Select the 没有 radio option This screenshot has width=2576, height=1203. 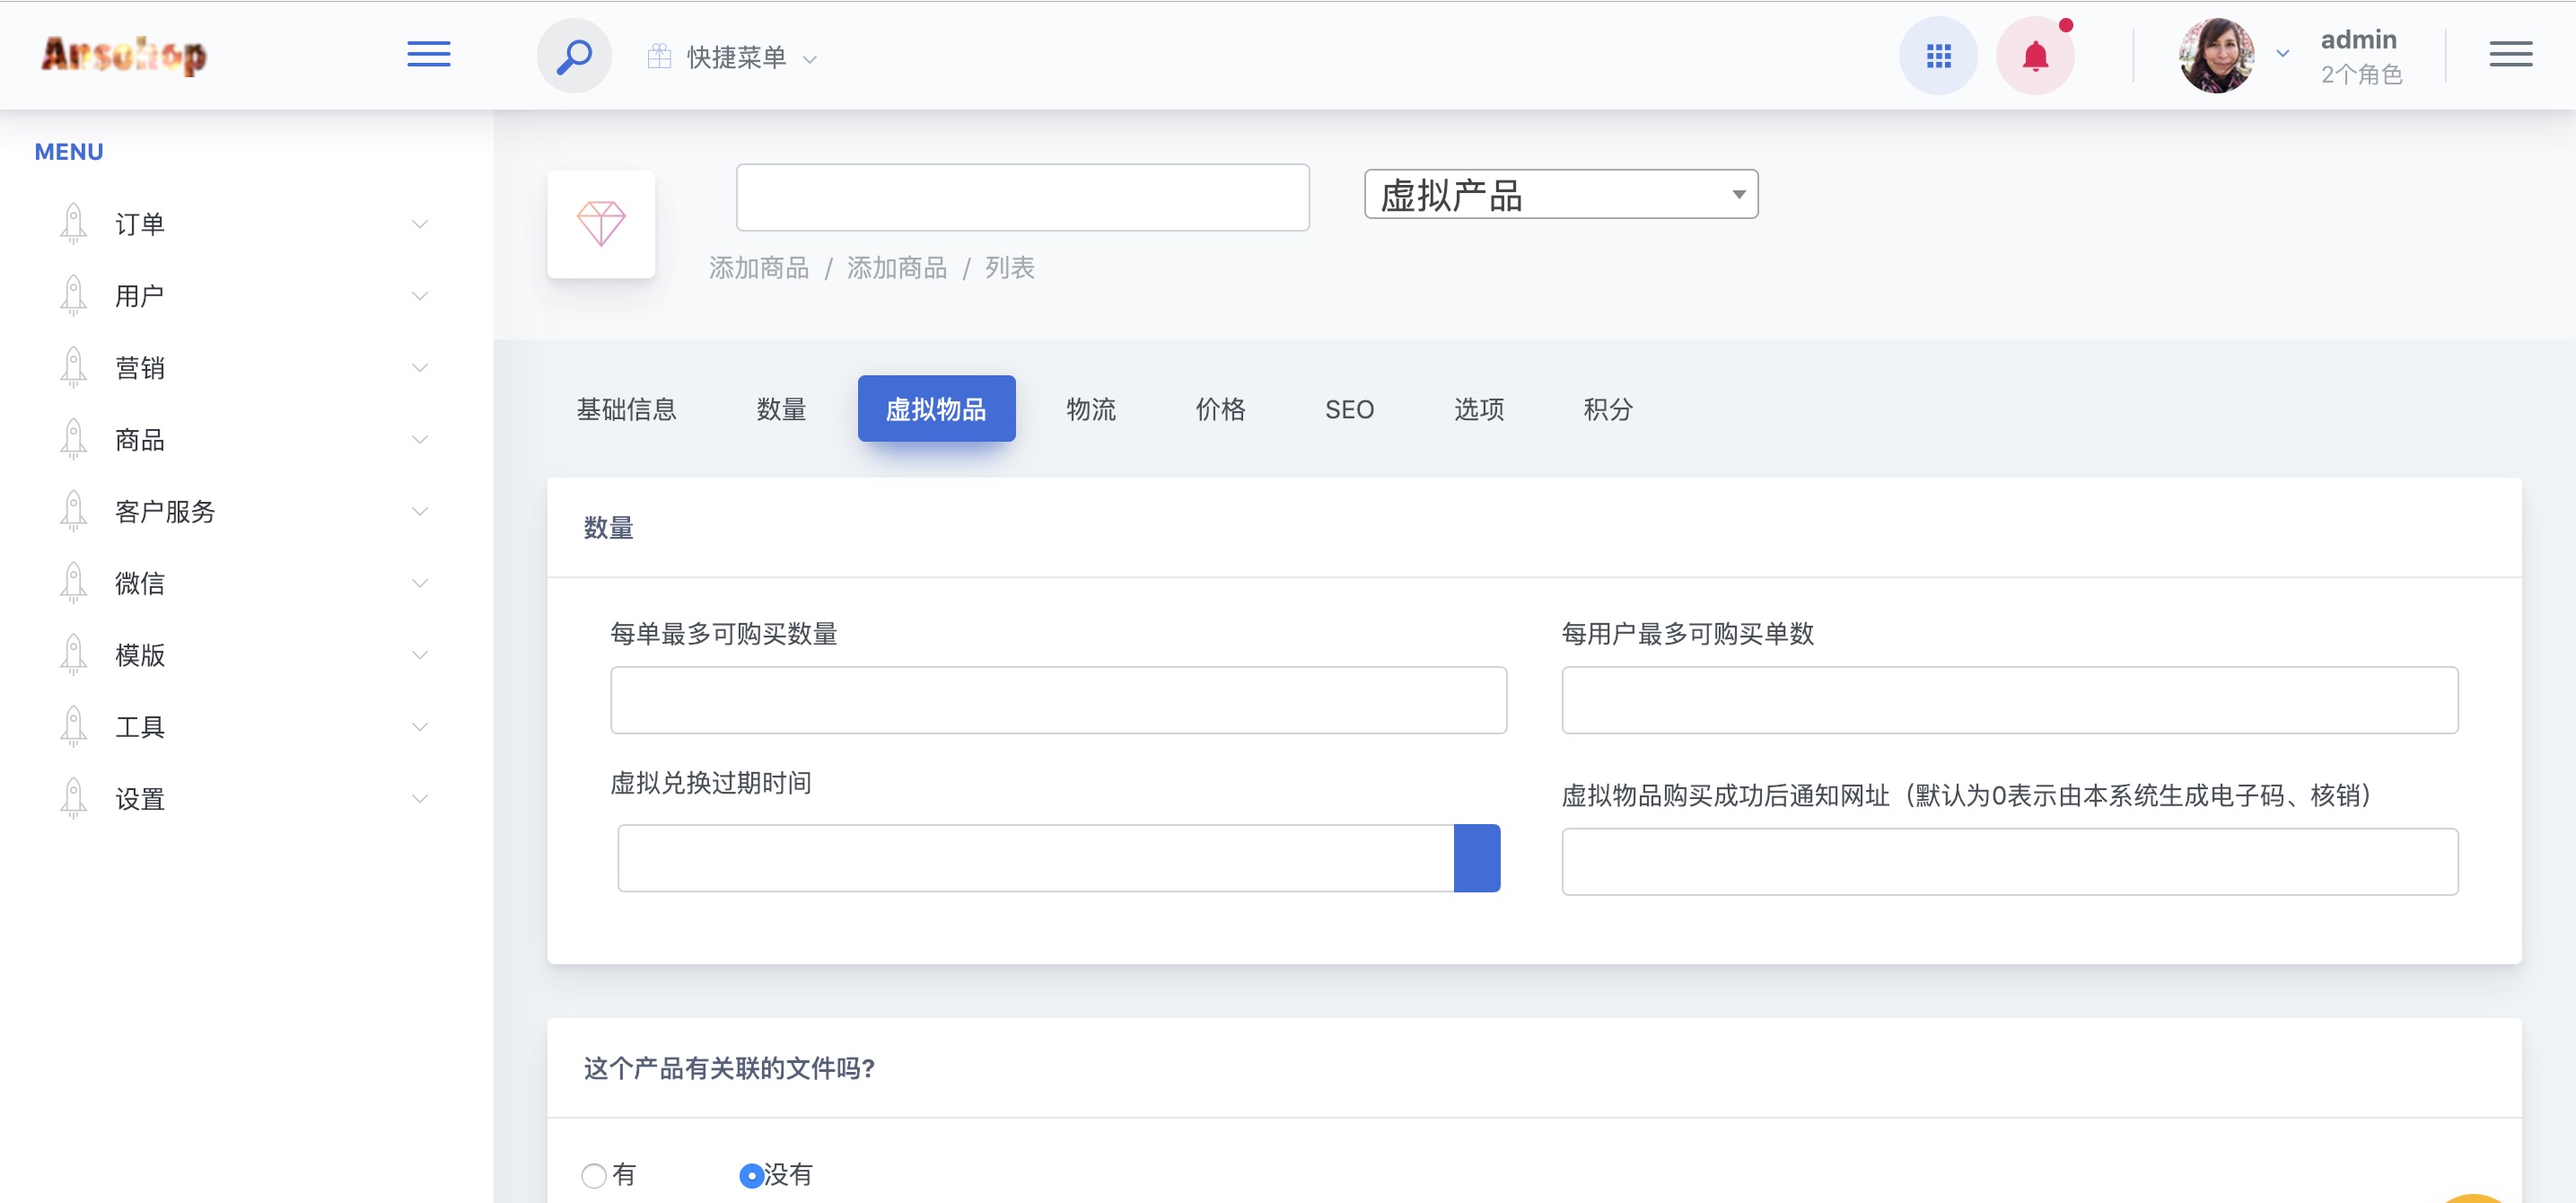click(751, 1175)
